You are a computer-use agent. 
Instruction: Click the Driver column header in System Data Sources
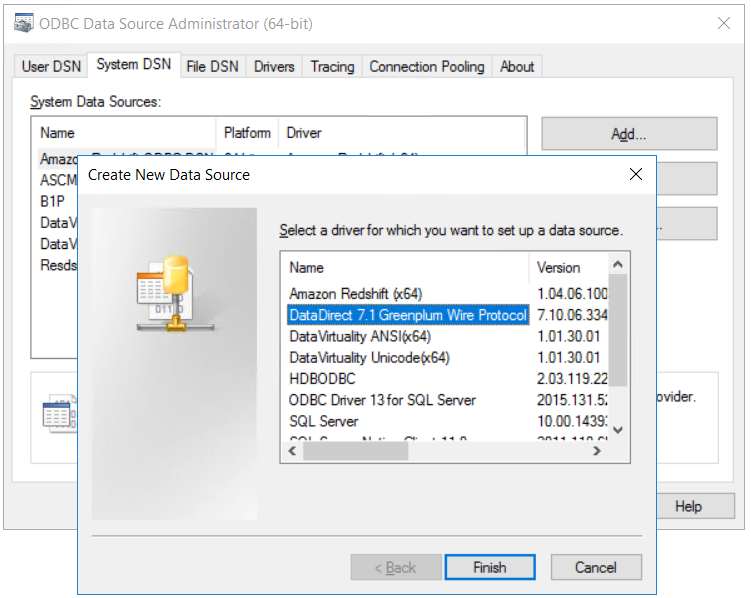point(402,133)
